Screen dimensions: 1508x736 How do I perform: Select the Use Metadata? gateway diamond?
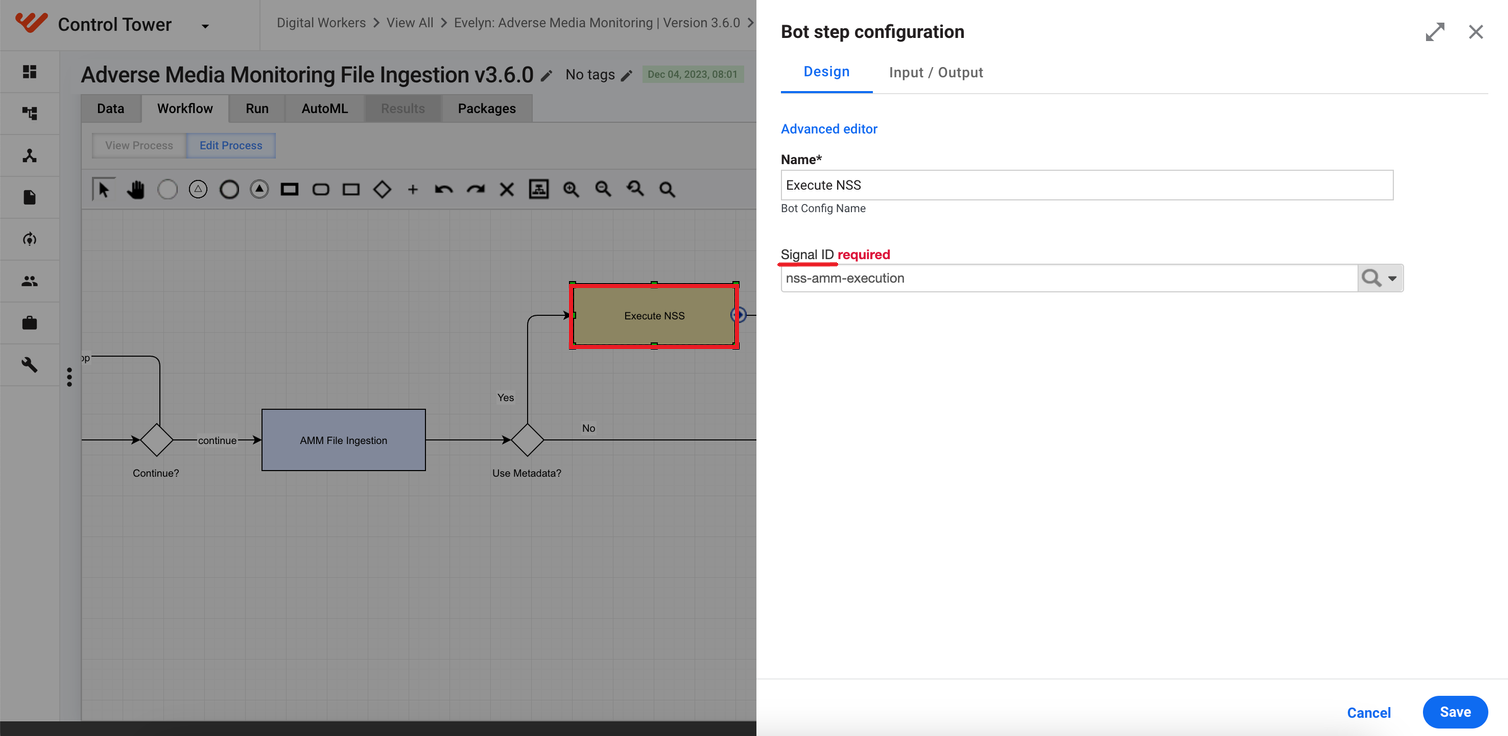coord(527,440)
